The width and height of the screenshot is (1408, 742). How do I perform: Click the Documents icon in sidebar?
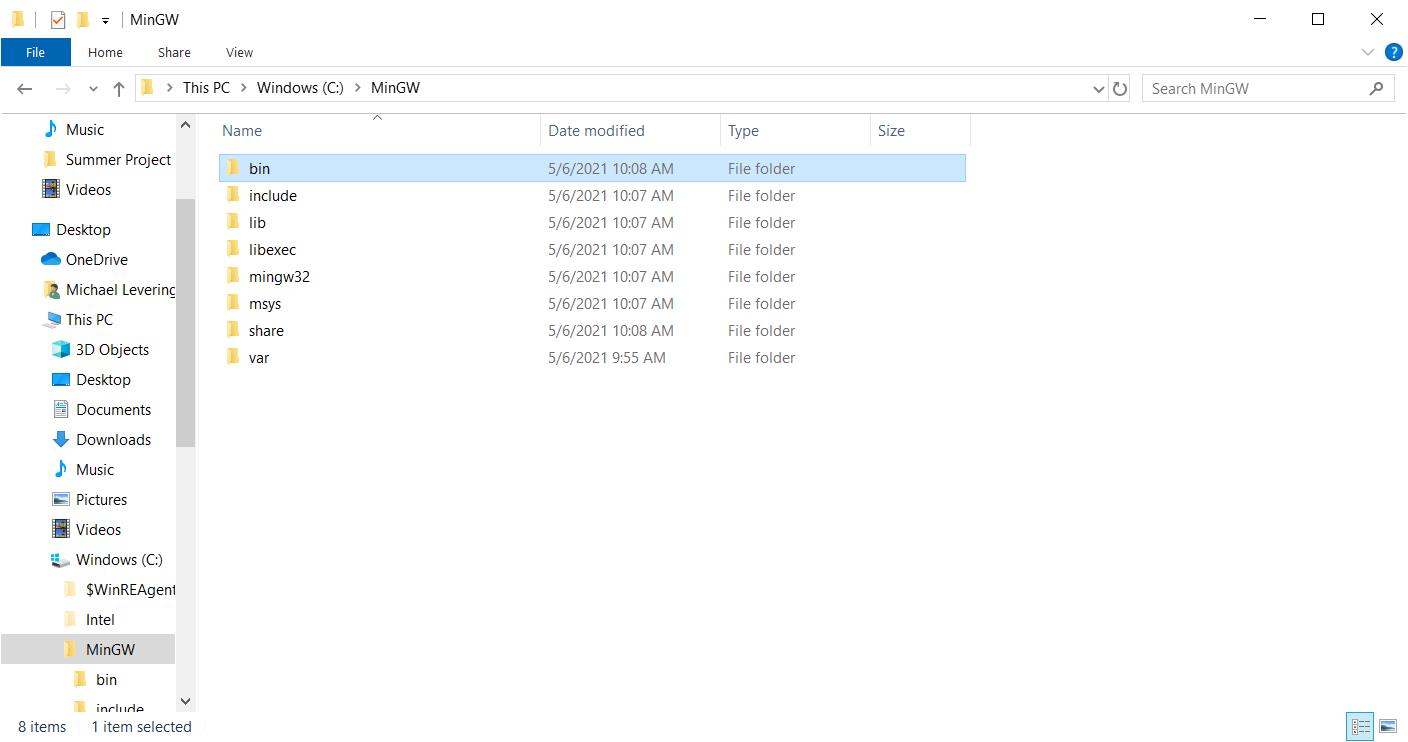coord(60,409)
